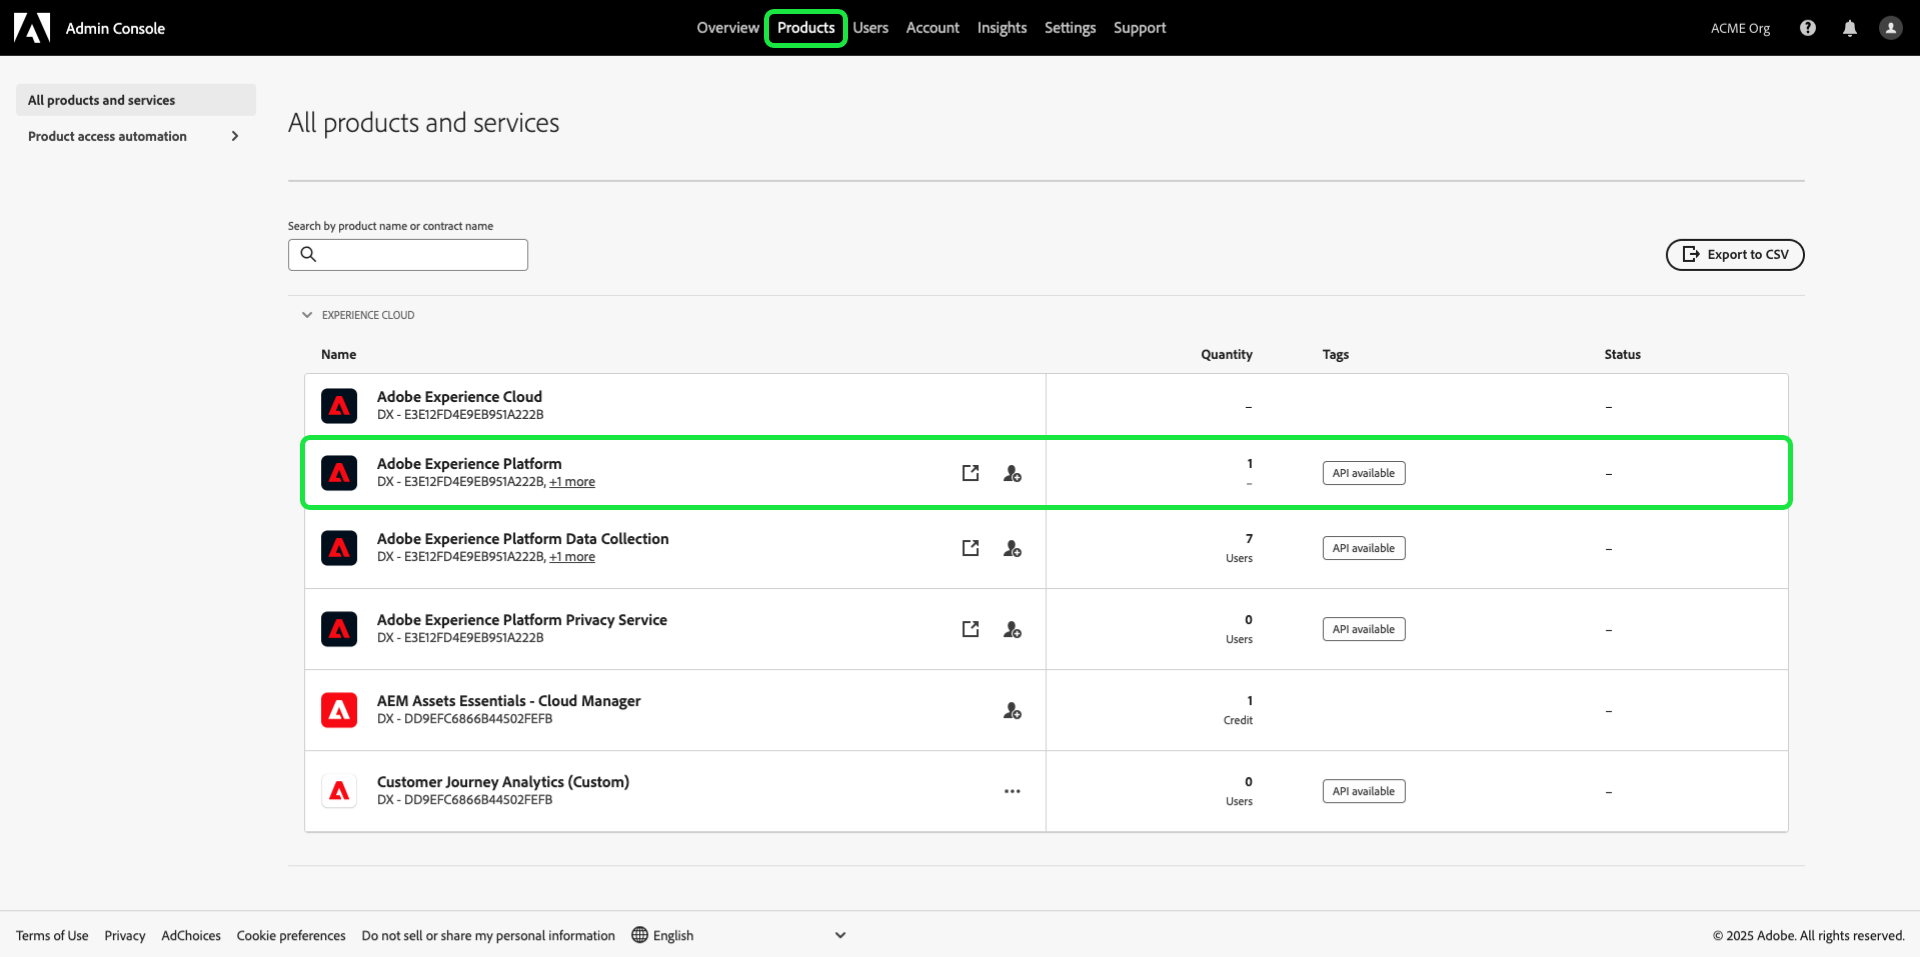Launch Adobe Experience Platform via external link icon
The height and width of the screenshot is (957, 1920).
pos(970,473)
